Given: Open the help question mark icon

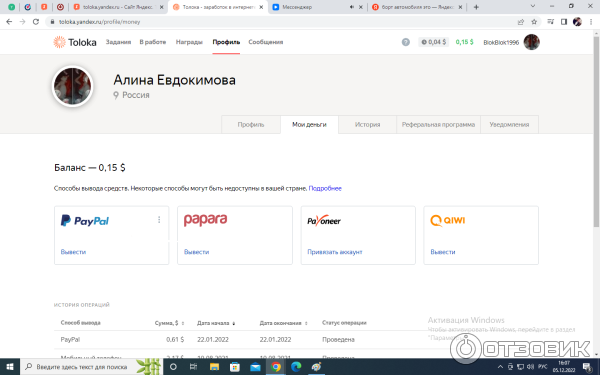Looking at the screenshot, I should (x=406, y=42).
